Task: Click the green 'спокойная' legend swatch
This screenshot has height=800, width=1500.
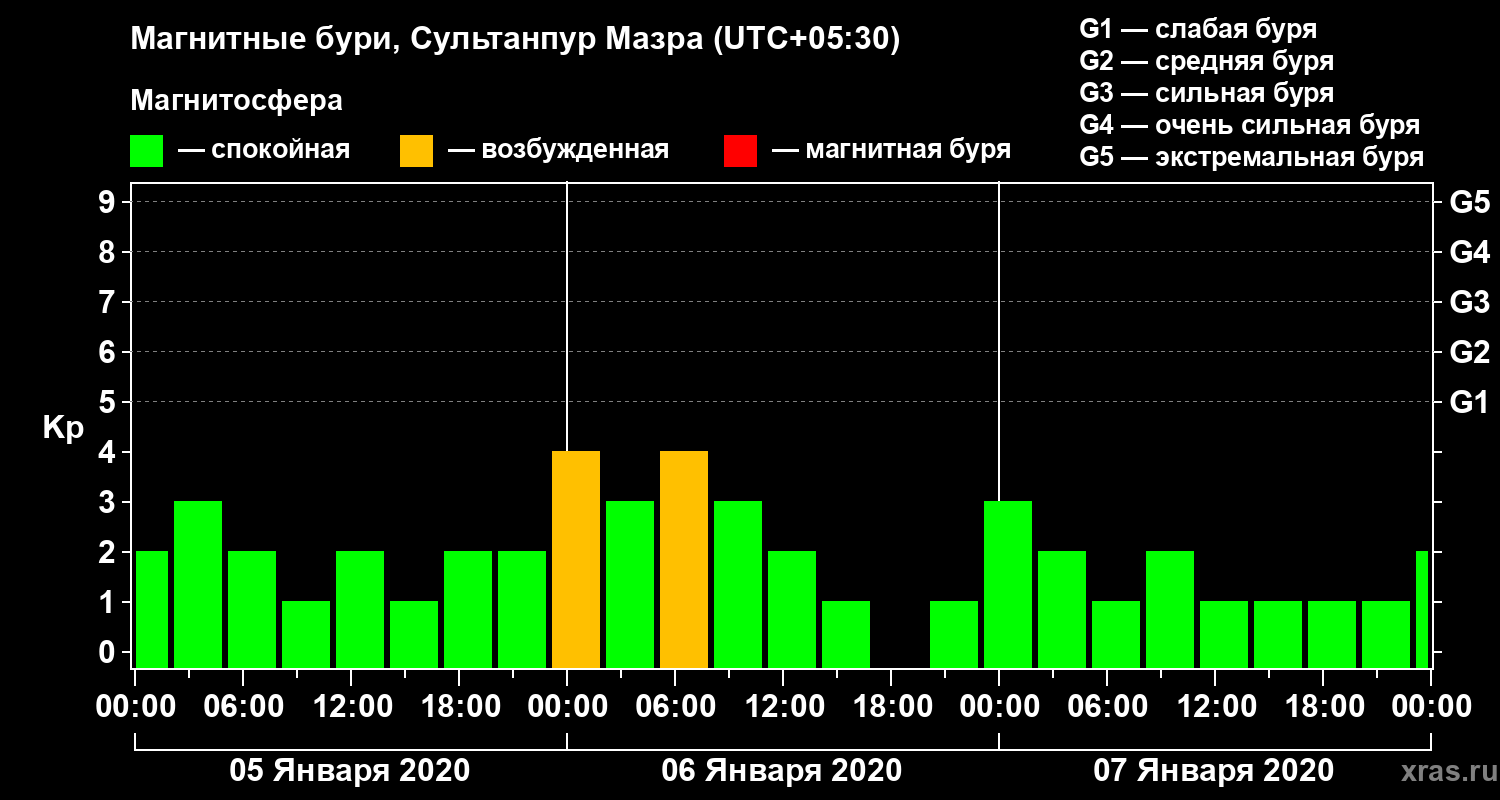Action: tap(146, 151)
